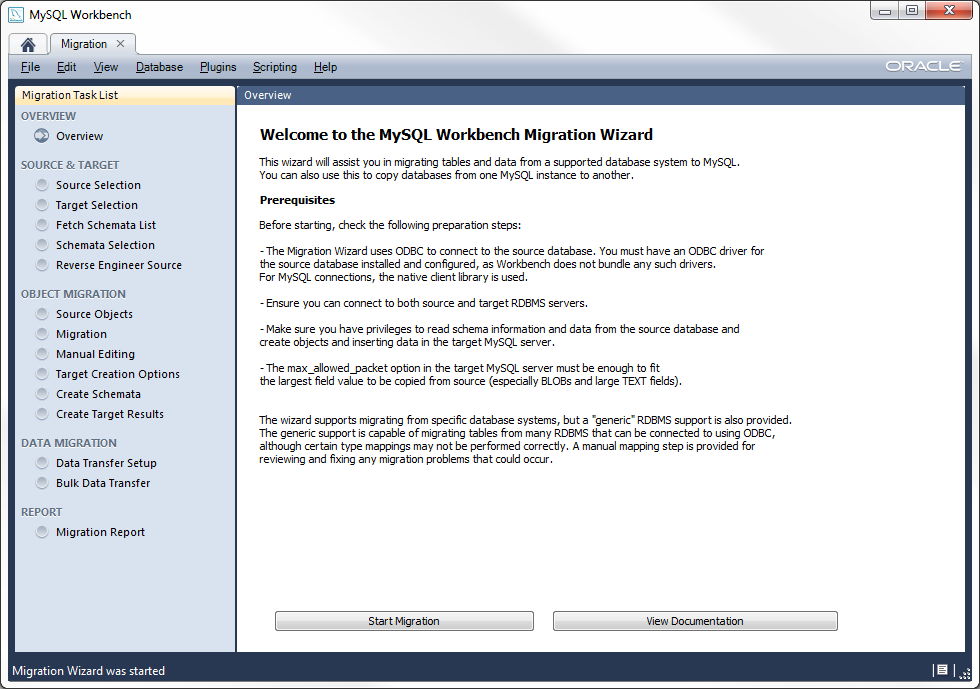Open the View menu
The width and height of the screenshot is (980, 689).
tap(106, 67)
